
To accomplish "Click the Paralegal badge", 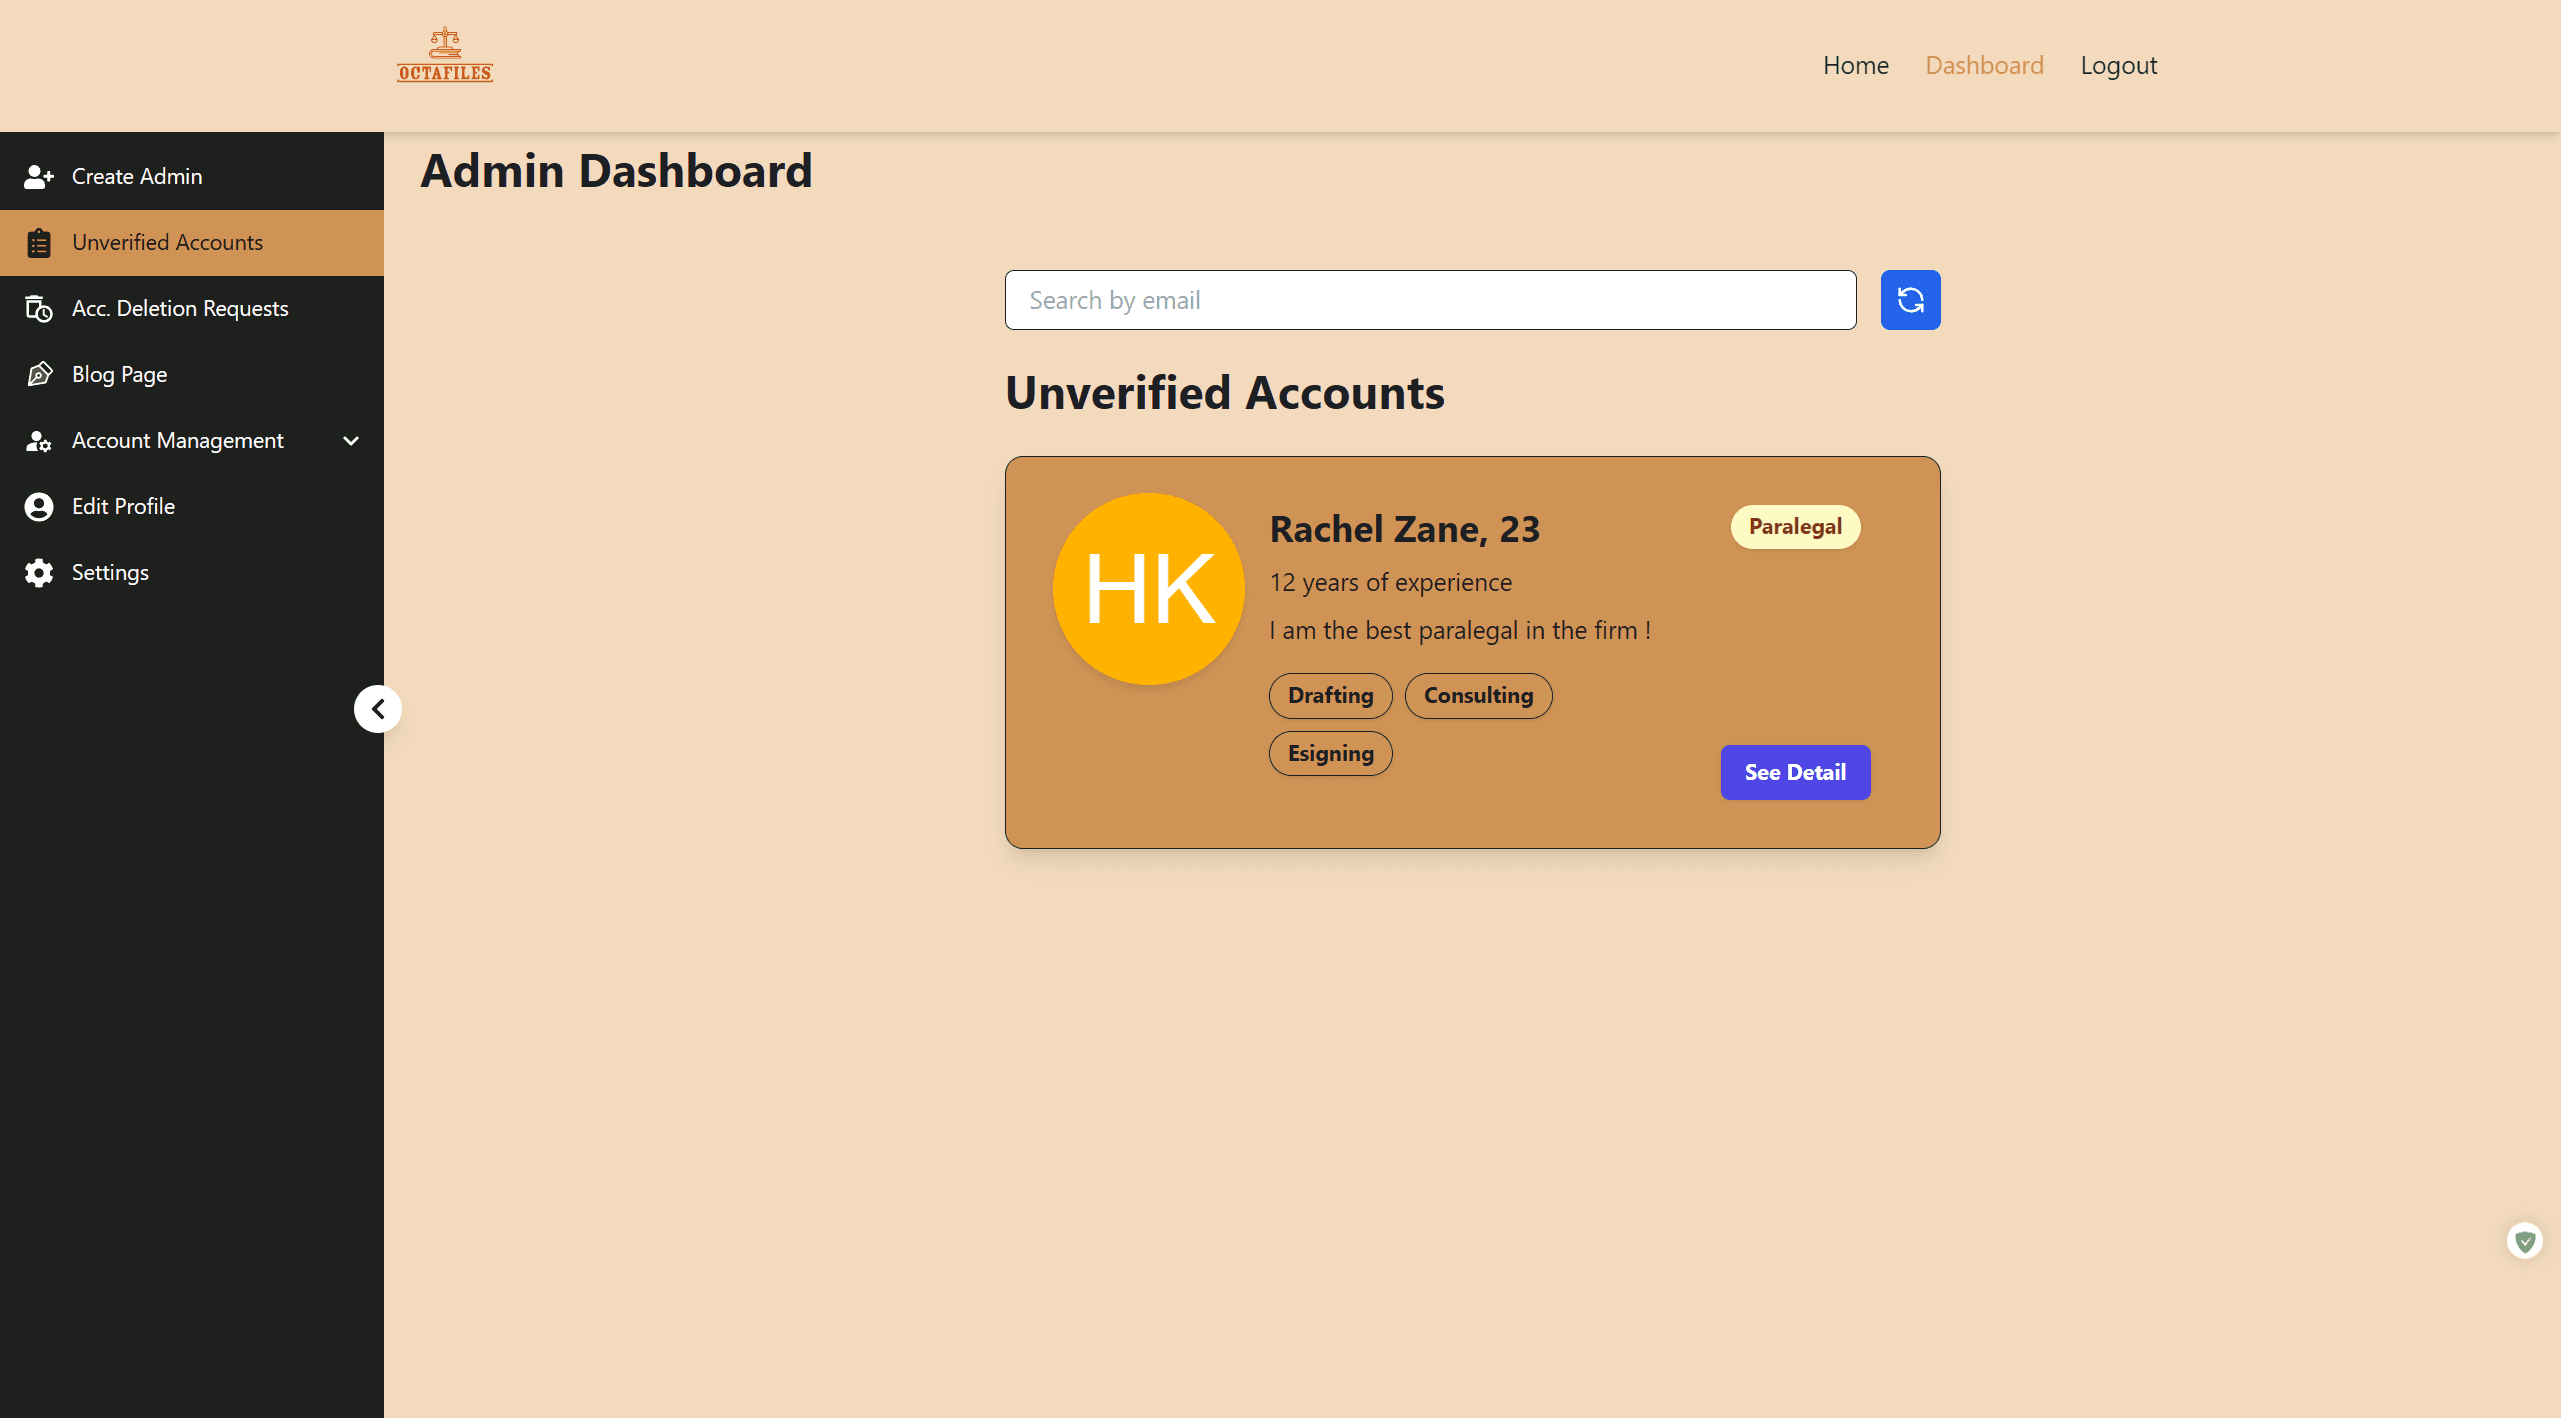I will [1794, 526].
